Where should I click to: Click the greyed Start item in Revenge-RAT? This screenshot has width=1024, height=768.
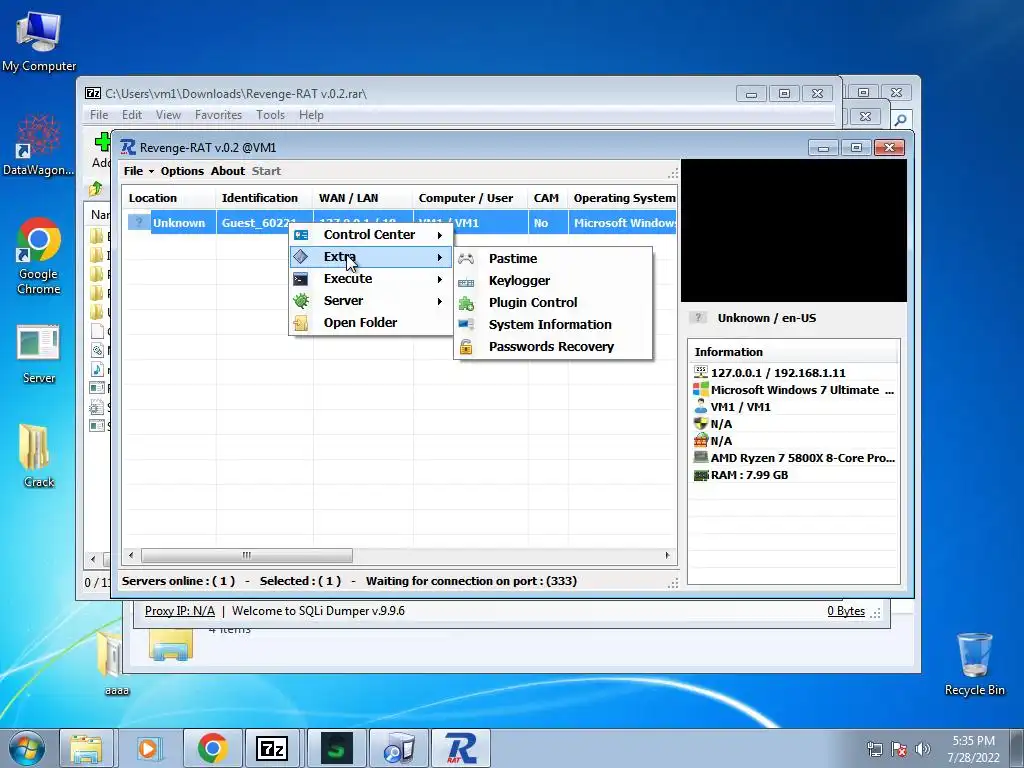tap(266, 171)
